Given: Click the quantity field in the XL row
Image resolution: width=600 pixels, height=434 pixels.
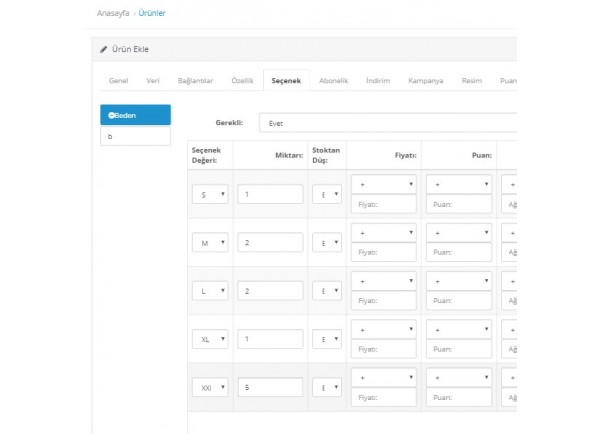Looking at the screenshot, I should point(270,339).
